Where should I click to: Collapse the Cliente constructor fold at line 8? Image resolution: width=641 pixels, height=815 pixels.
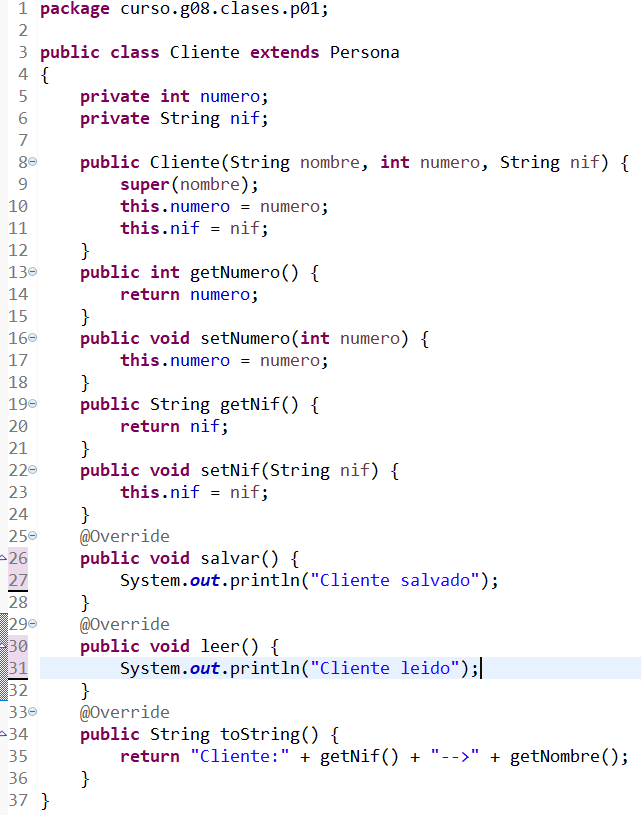pos(32,161)
